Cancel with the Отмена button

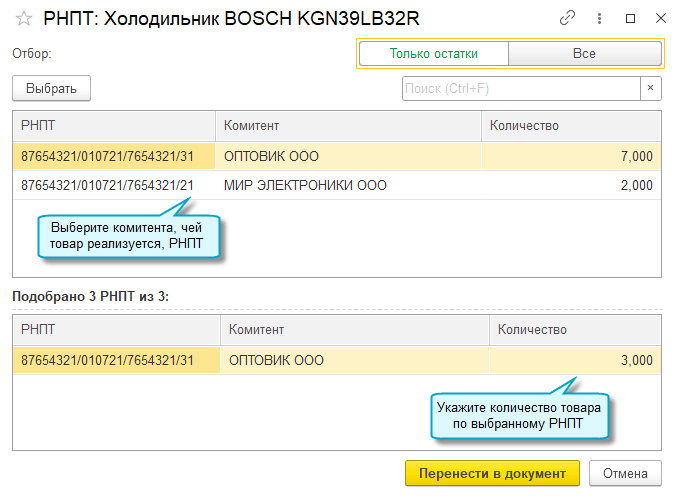(x=625, y=473)
